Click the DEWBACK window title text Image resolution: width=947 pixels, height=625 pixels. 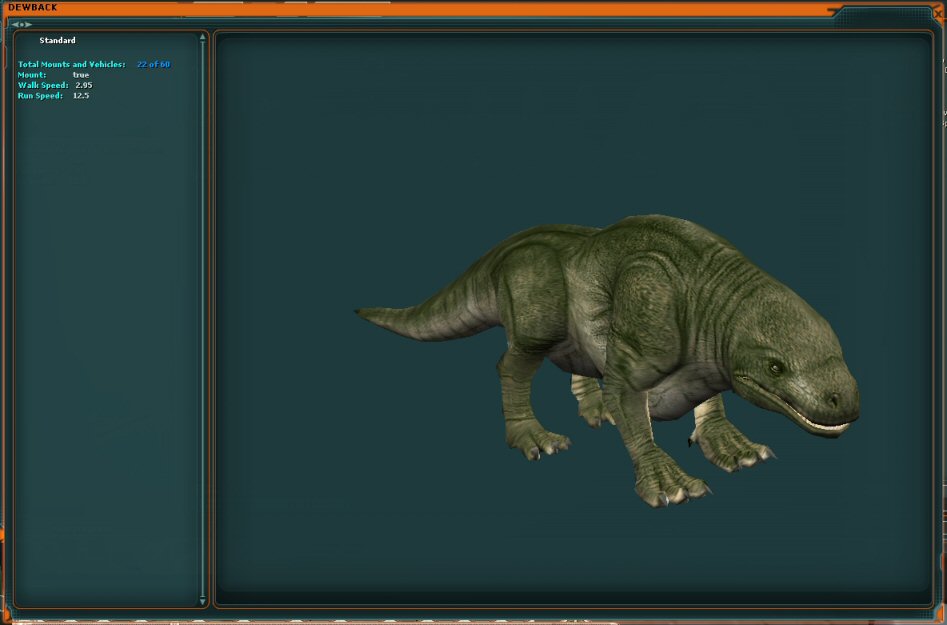pyautogui.click(x=33, y=8)
